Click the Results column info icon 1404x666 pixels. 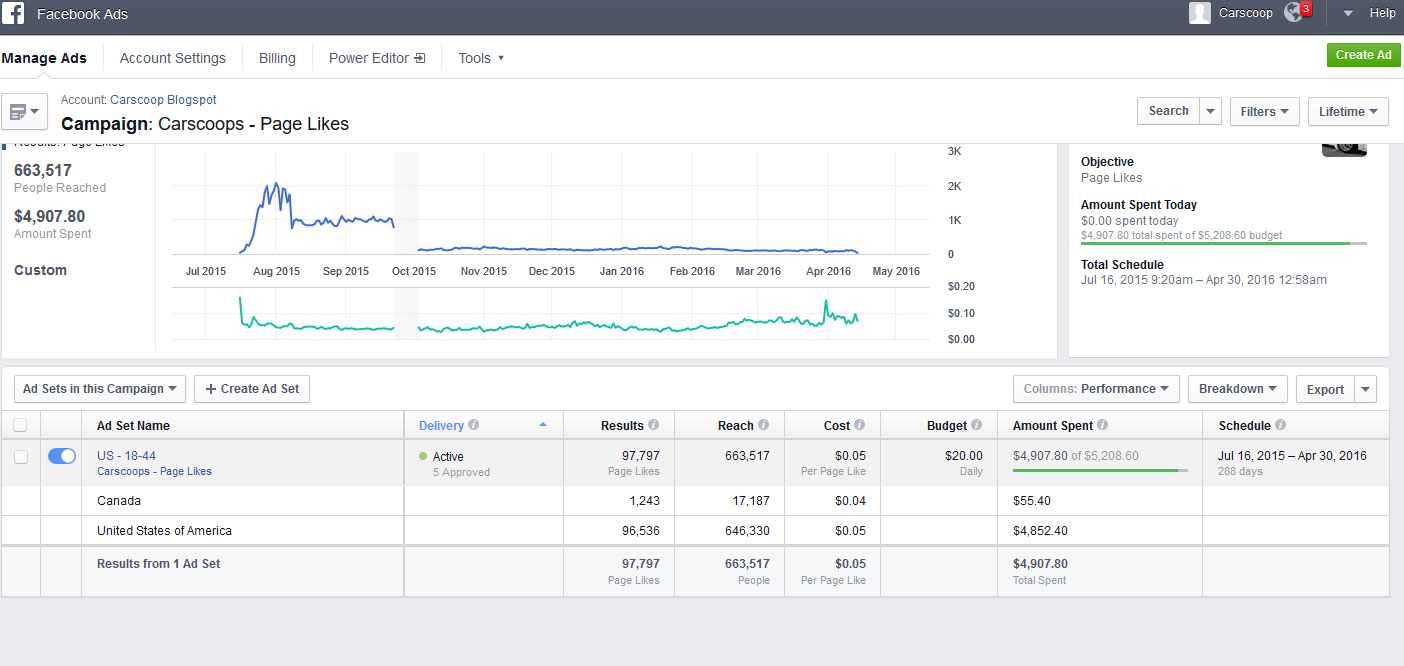point(654,425)
